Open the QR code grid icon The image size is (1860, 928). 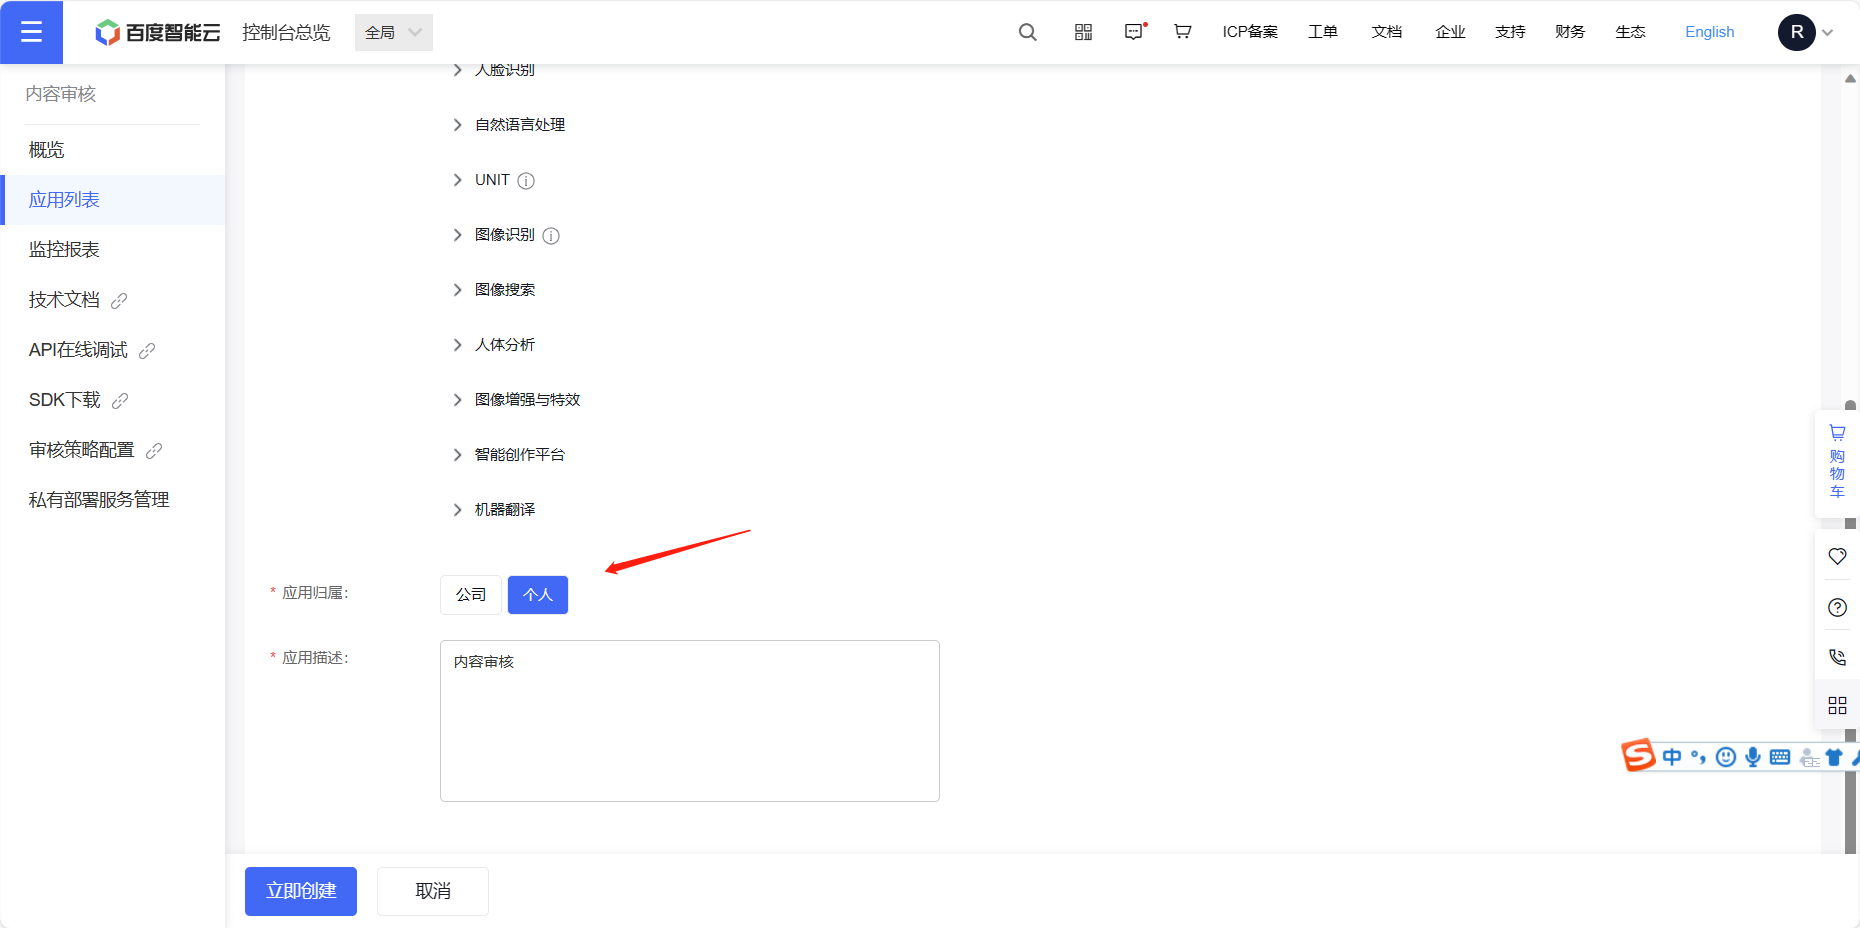pyautogui.click(x=1083, y=32)
